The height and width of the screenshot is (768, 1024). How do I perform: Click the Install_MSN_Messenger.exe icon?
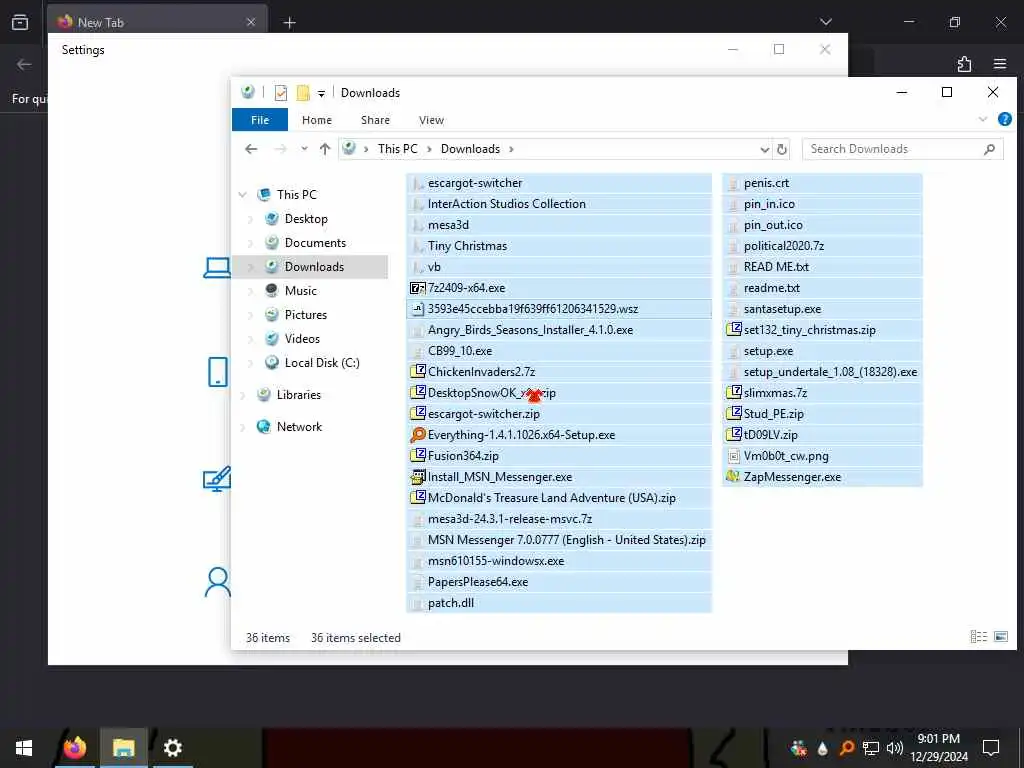pos(417,477)
